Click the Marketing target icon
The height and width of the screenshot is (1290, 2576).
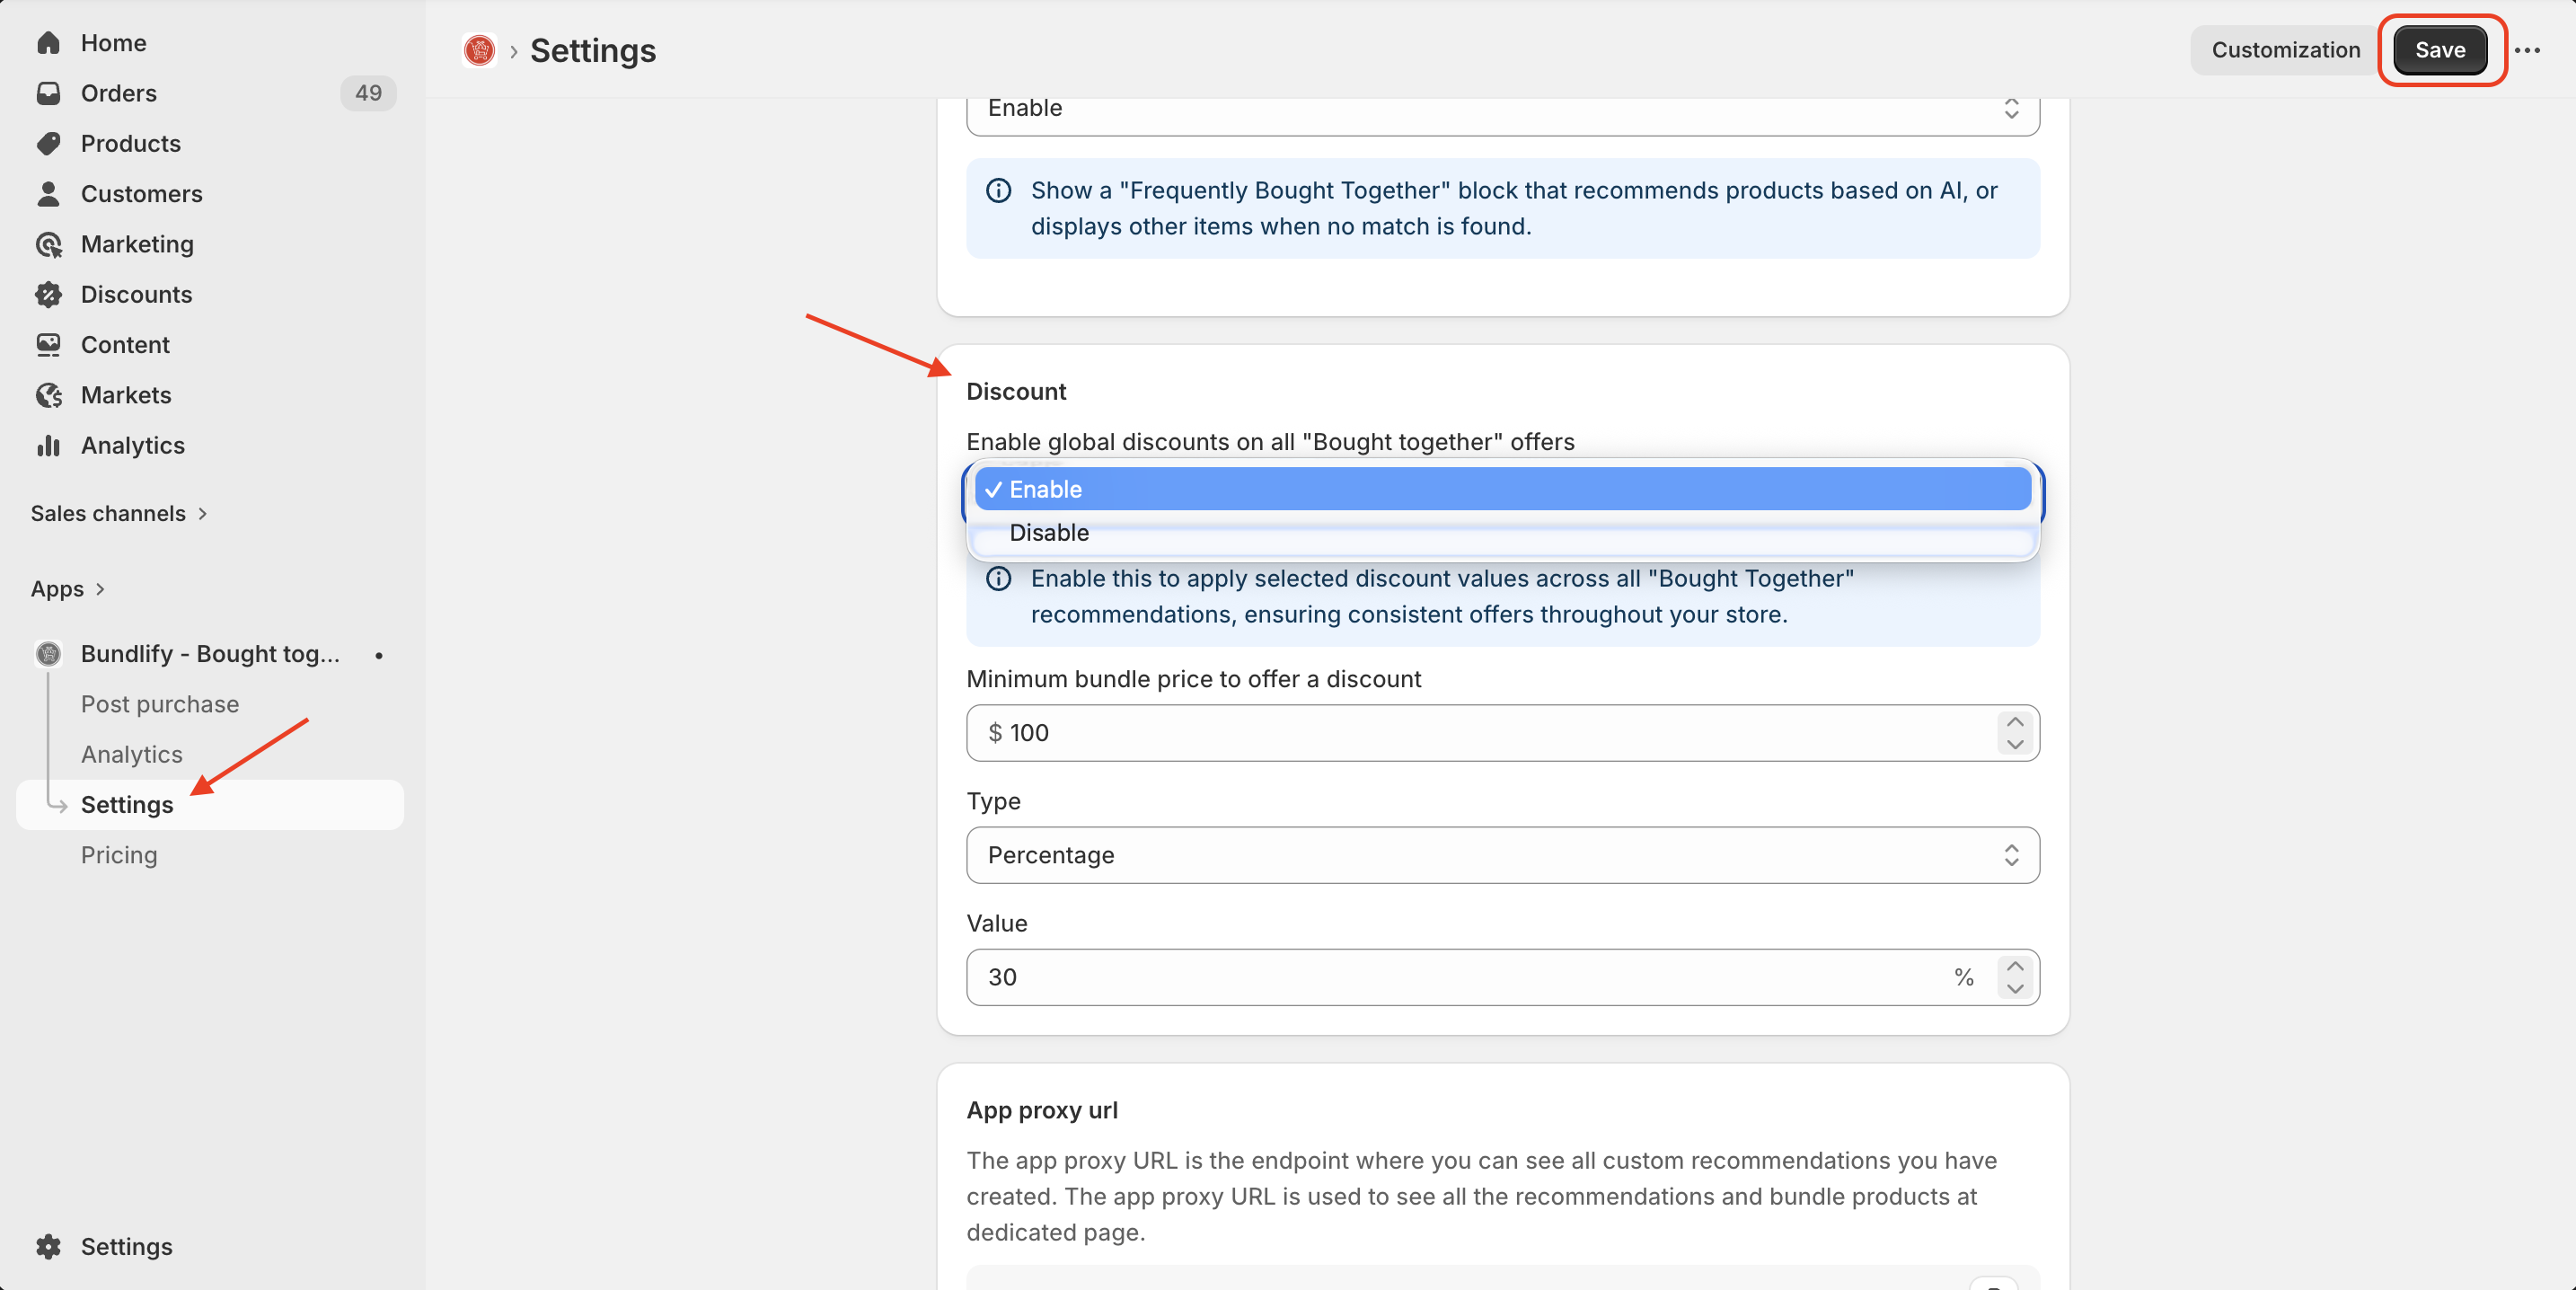tap(48, 244)
